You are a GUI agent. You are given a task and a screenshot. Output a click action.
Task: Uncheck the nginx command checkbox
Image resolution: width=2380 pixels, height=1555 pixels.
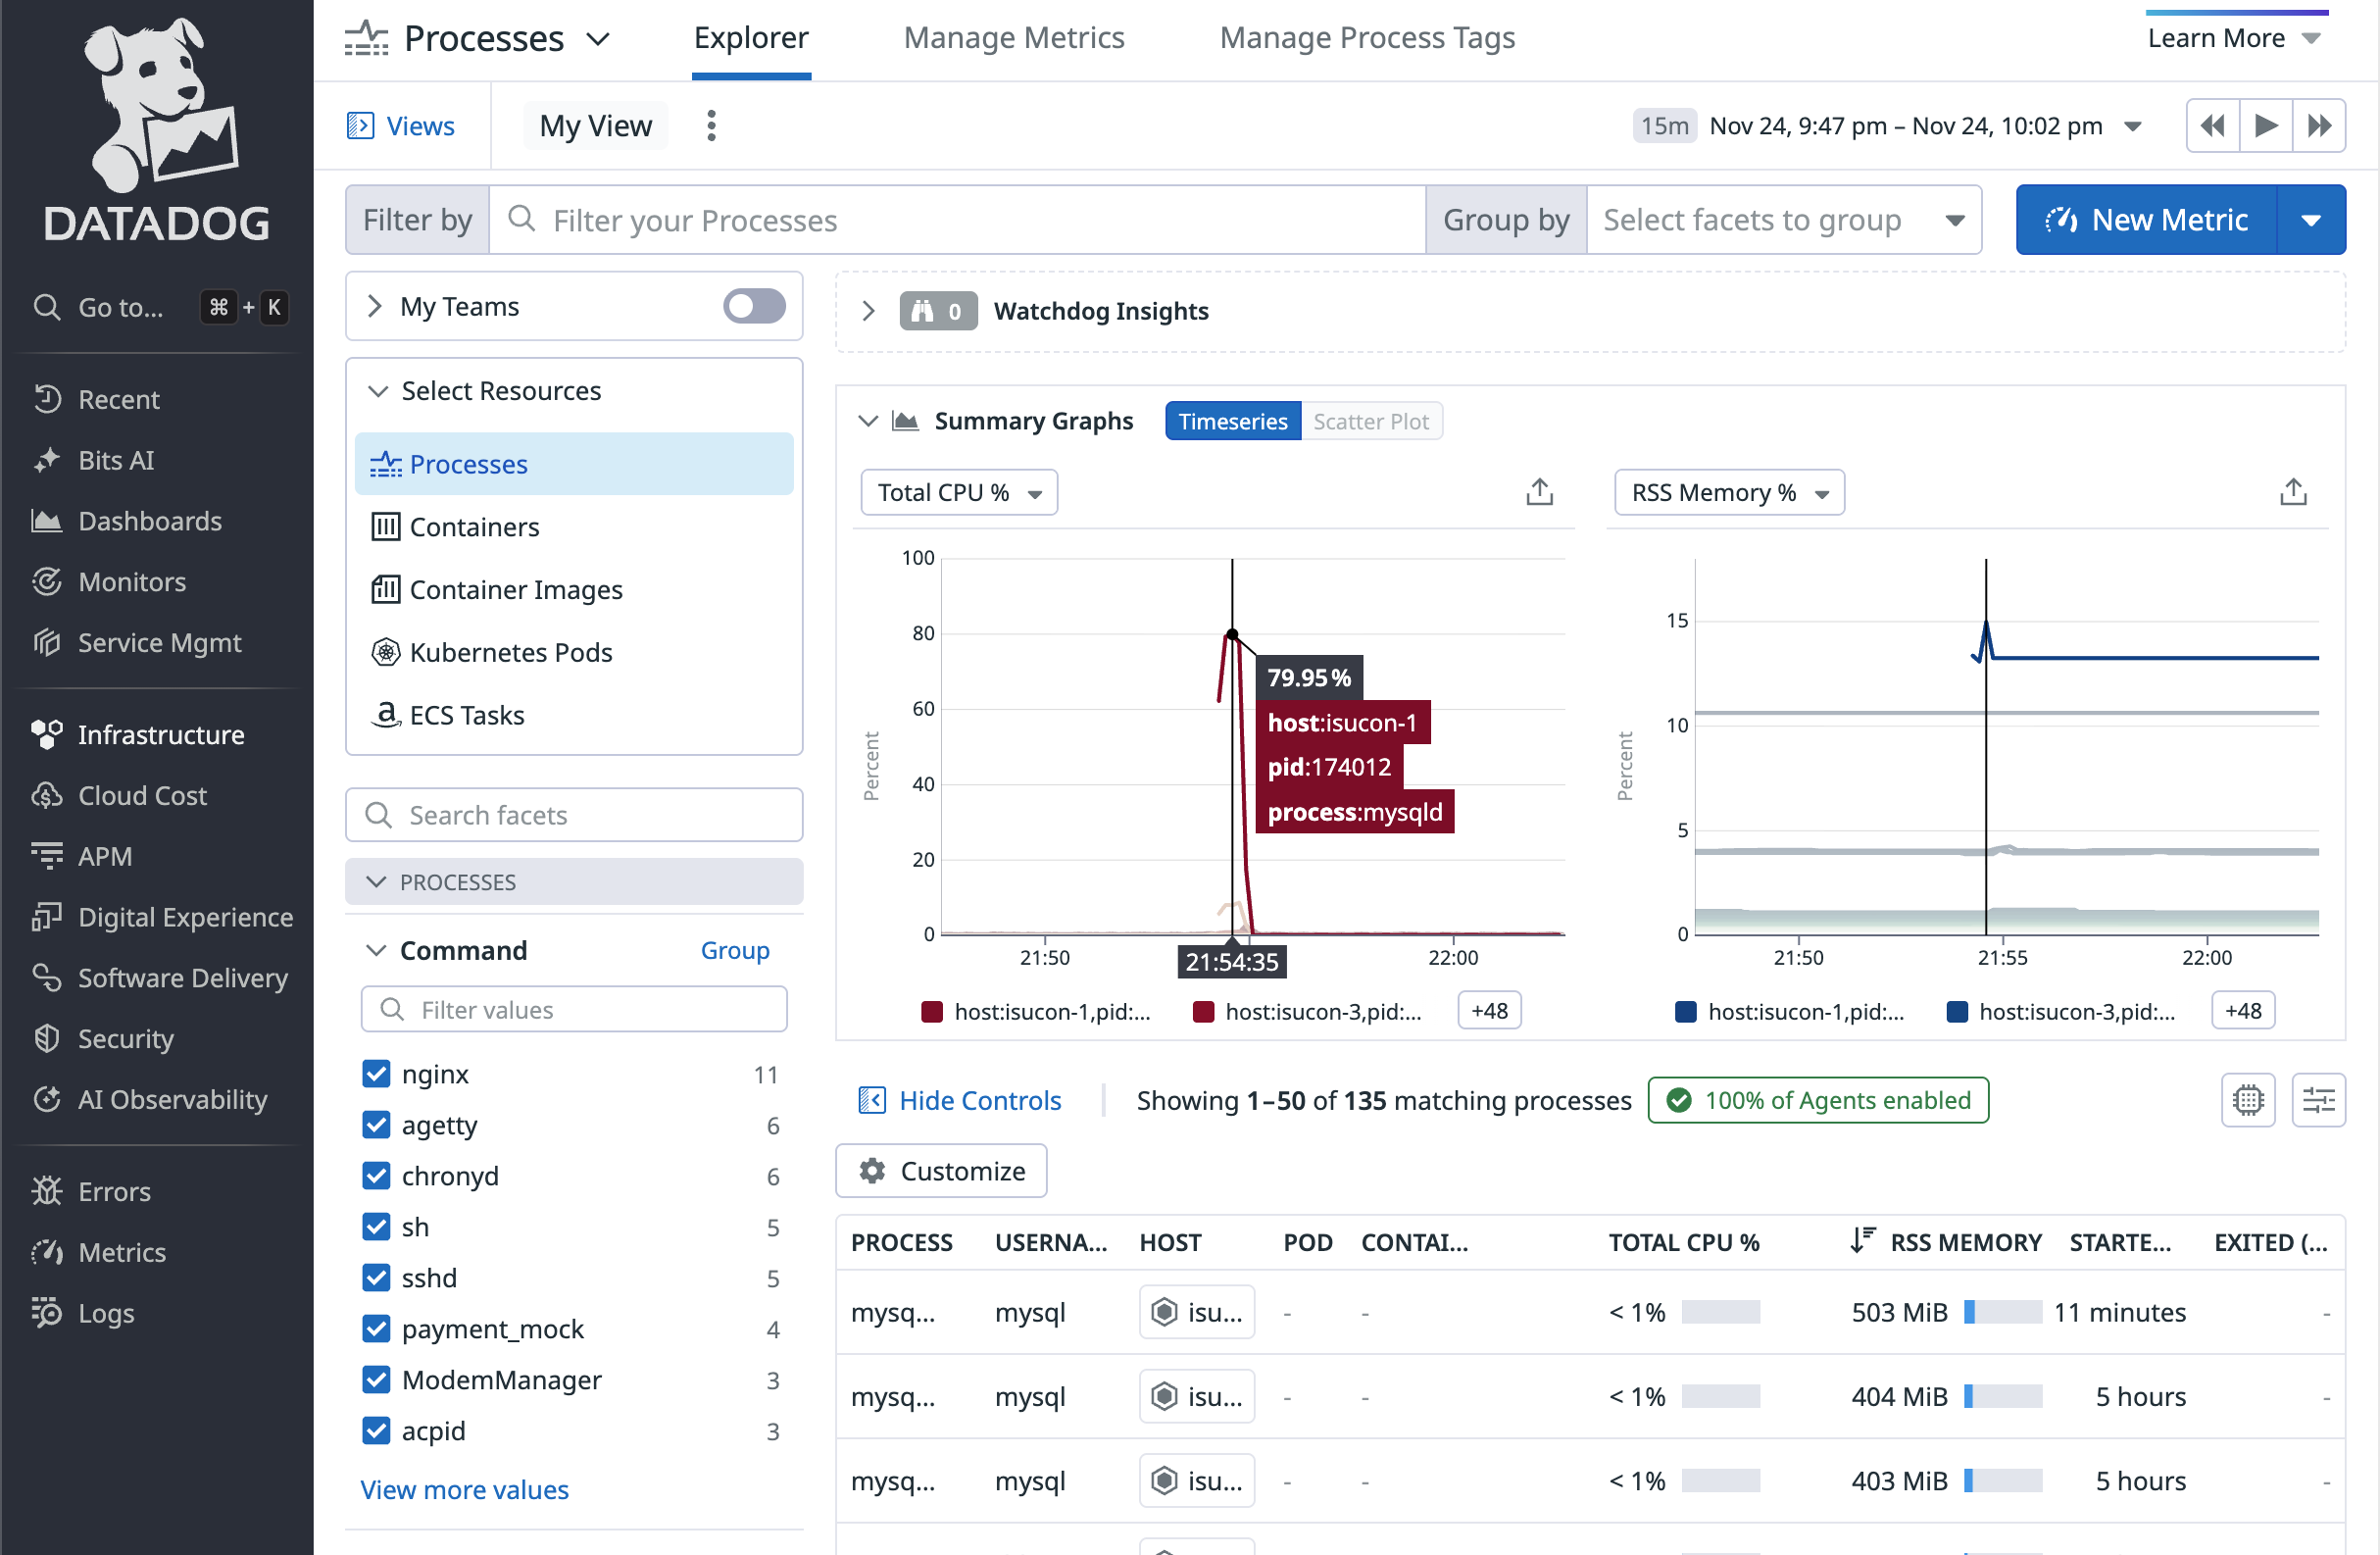[x=376, y=1074]
